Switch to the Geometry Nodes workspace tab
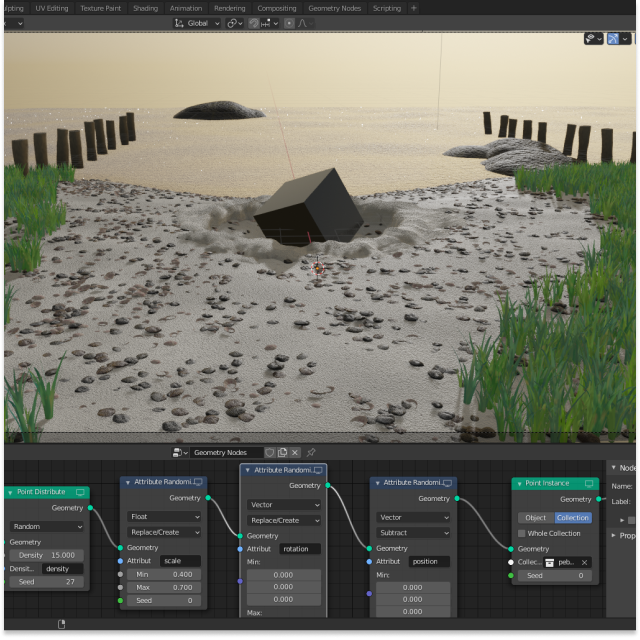640x640 pixels. click(334, 8)
